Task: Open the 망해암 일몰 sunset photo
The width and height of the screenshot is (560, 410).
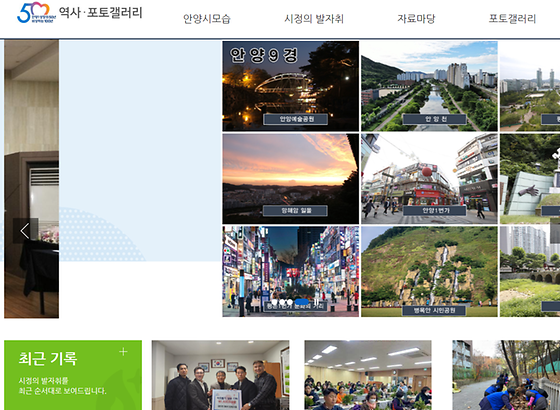Action: 291,179
